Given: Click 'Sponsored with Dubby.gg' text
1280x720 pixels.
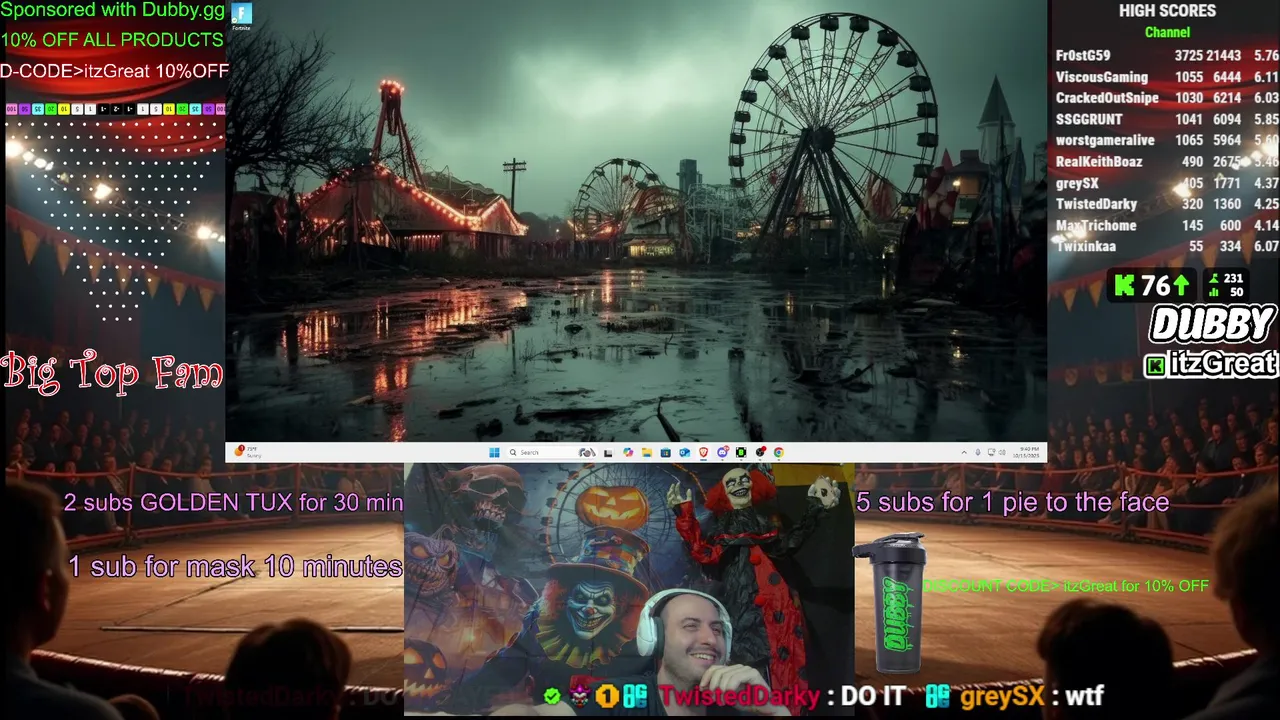Looking at the screenshot, I should click(x=113, y=11).
